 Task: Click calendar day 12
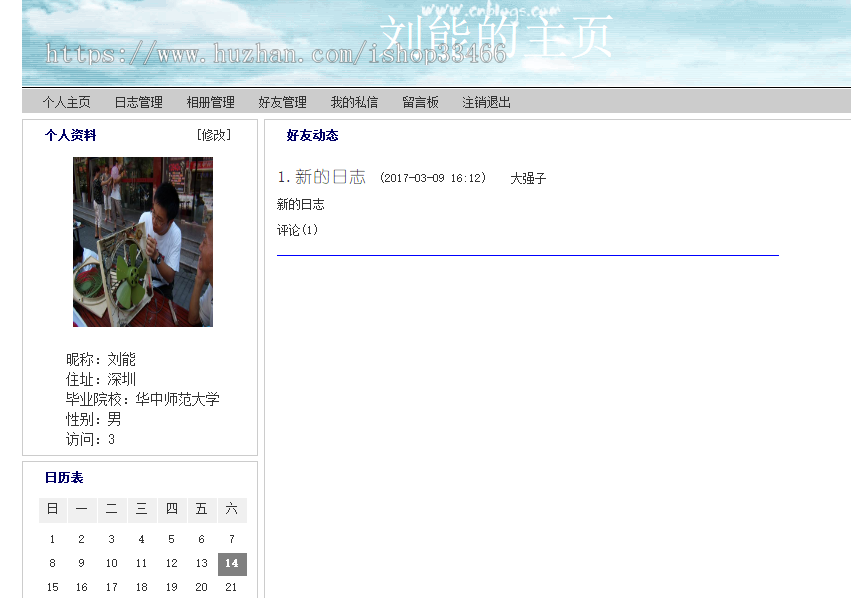(x=172, y=563)
